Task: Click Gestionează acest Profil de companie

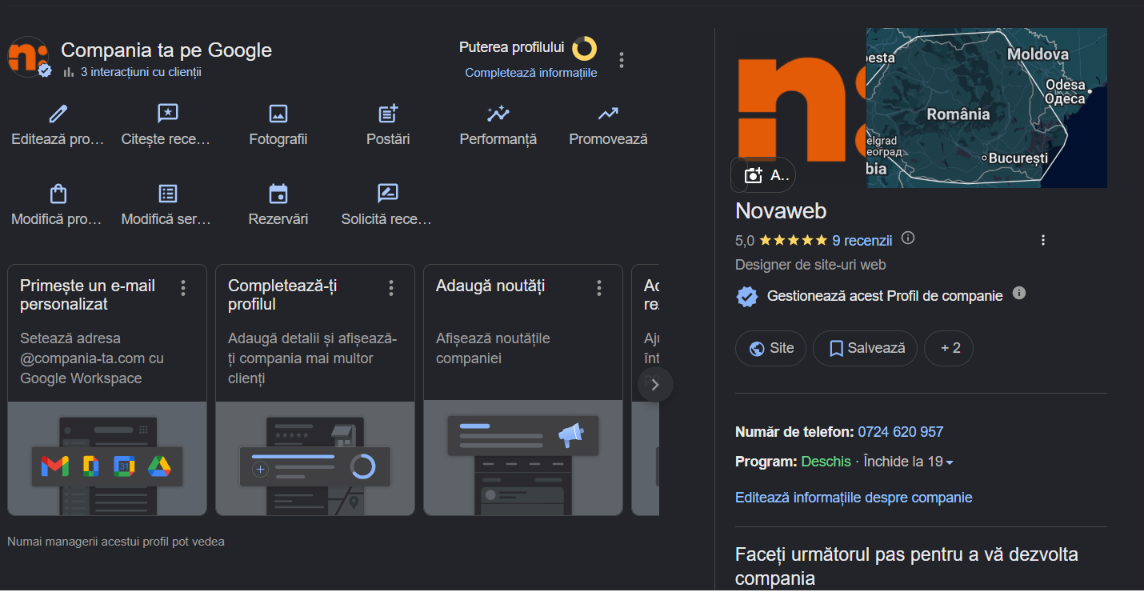Action: coord(885,296)
